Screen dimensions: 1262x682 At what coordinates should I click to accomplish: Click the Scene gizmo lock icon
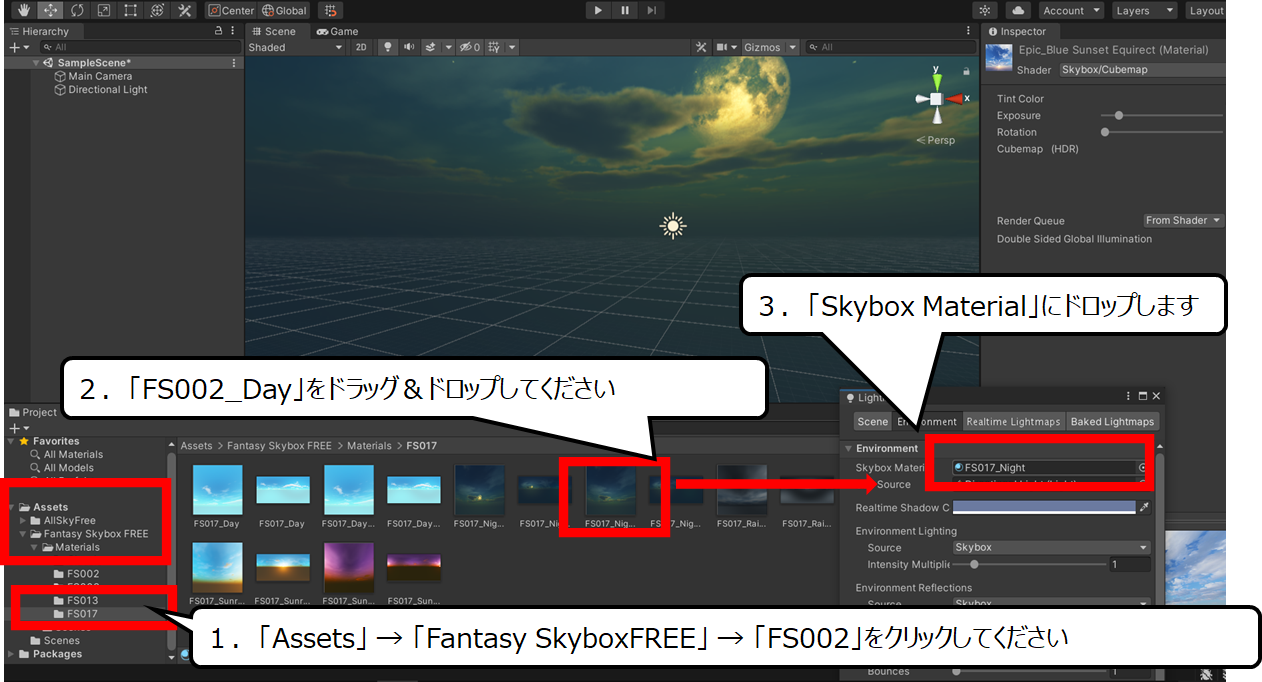click(x=966, y=71)
